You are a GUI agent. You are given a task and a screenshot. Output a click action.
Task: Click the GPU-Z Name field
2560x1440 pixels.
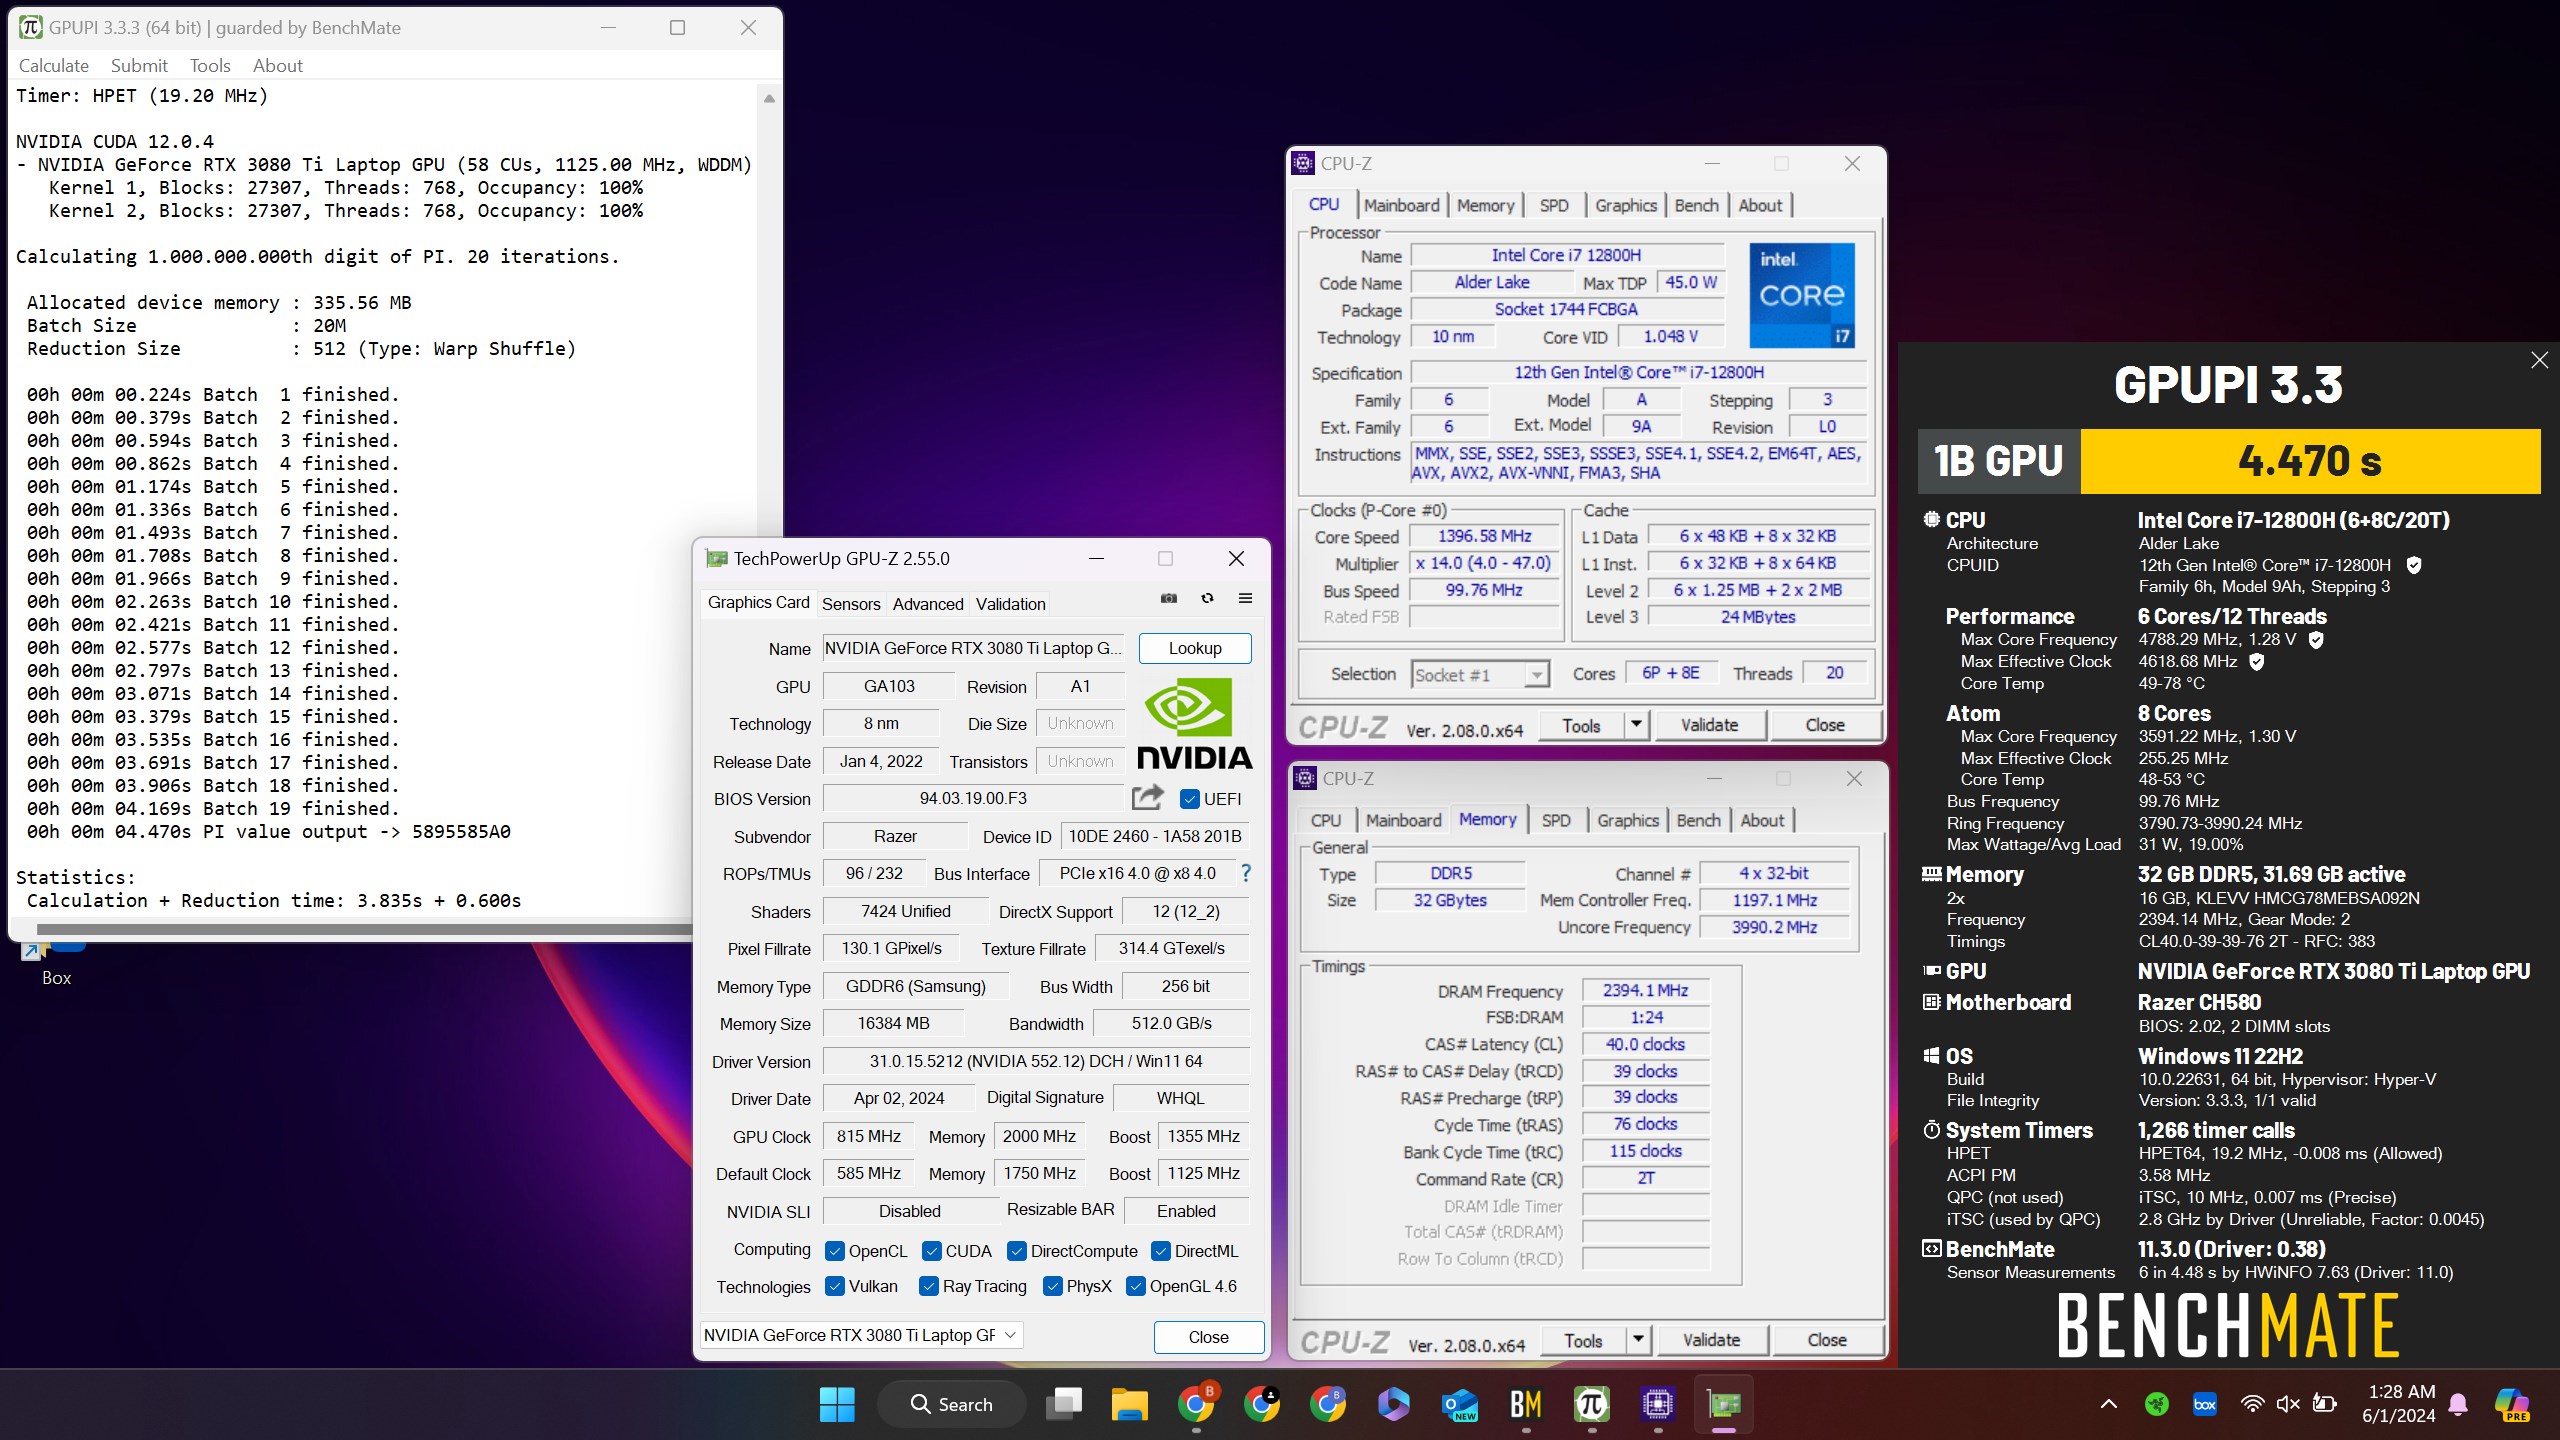(973, 648)
